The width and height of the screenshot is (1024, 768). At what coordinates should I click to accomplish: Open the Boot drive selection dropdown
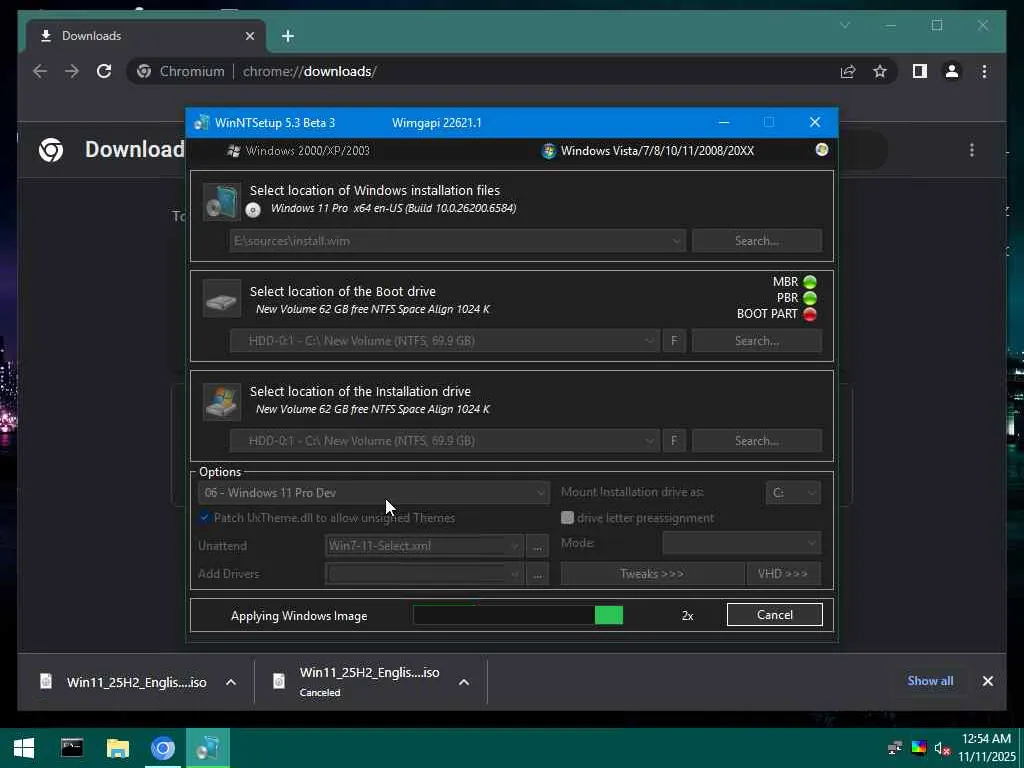pyautogui.click(x=444, y=341)
